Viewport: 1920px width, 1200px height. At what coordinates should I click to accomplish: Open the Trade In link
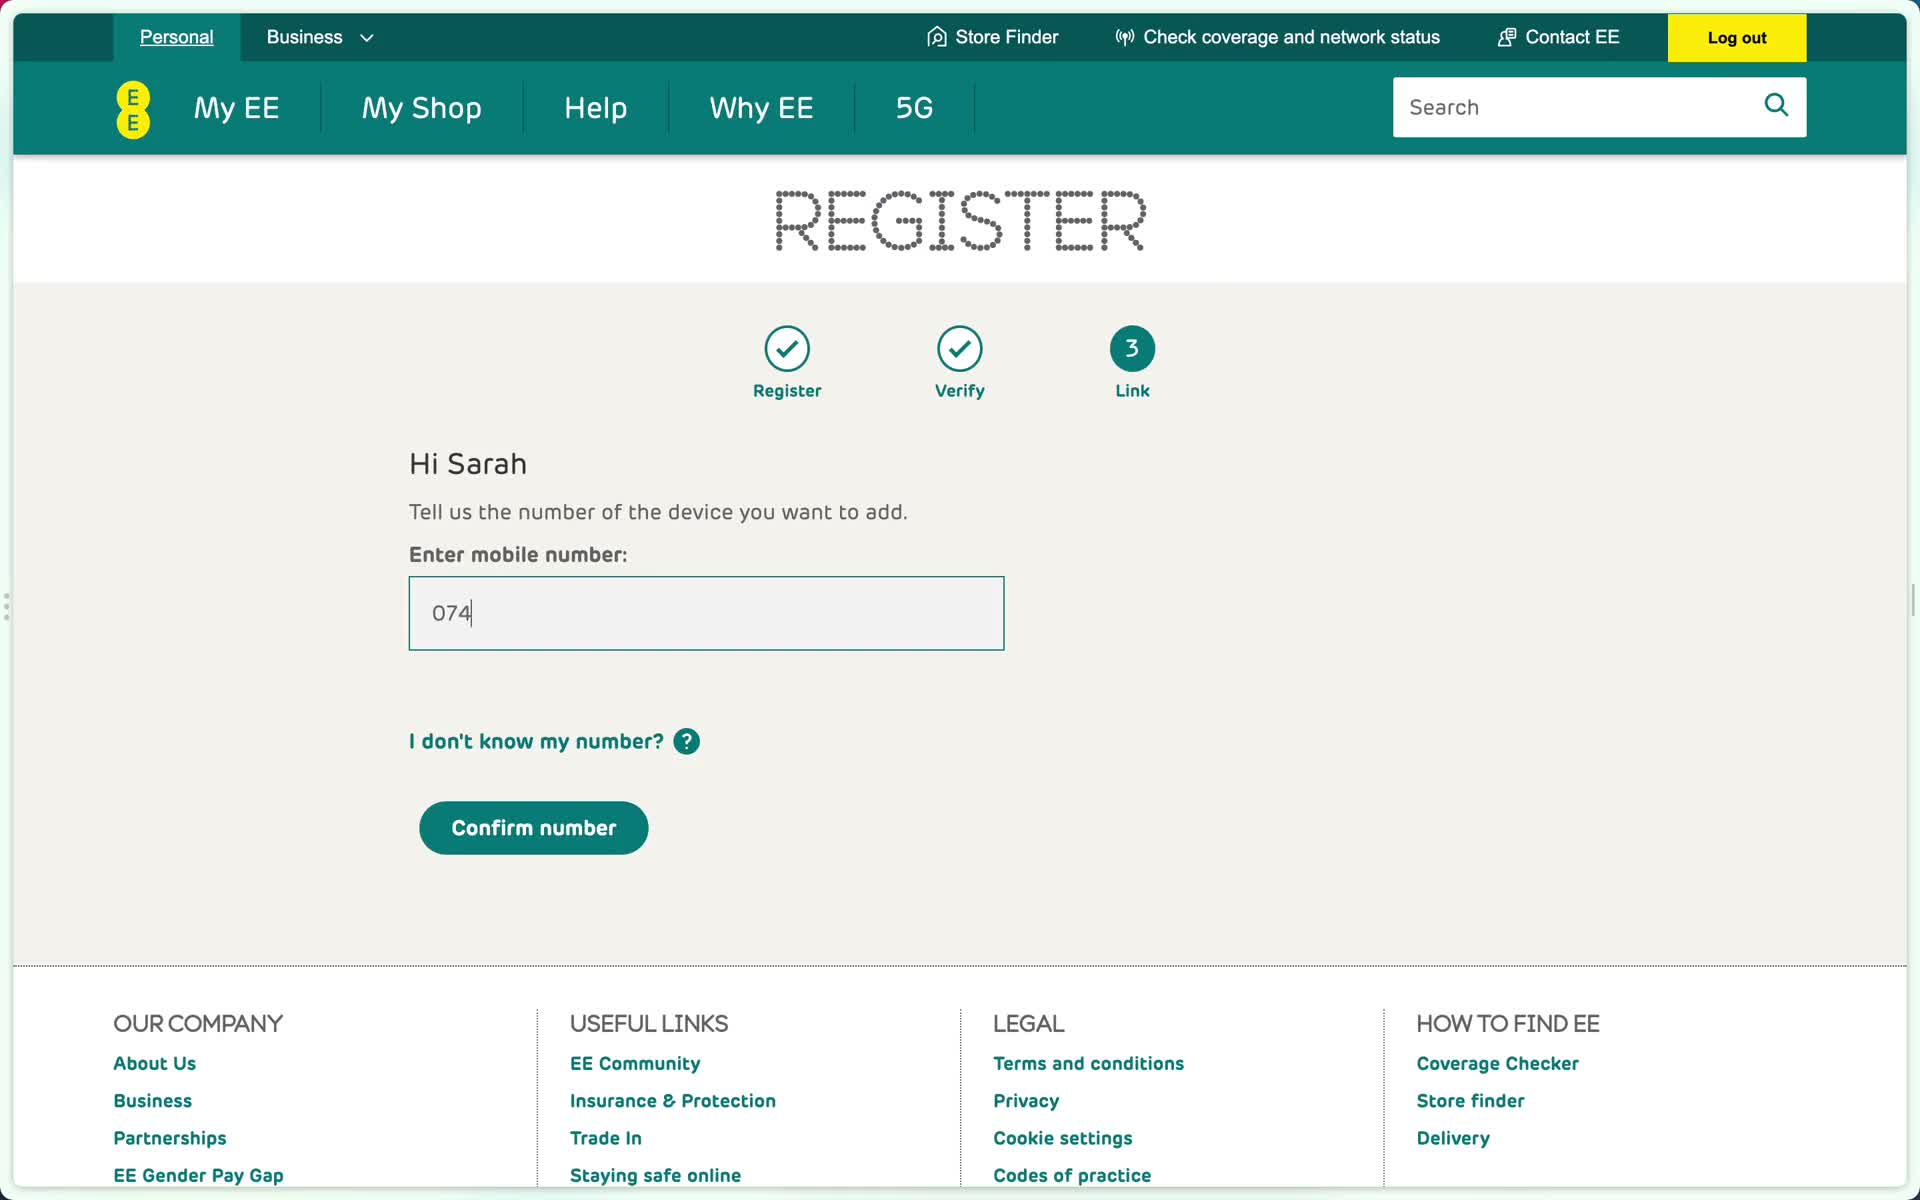click(605, 1138)
